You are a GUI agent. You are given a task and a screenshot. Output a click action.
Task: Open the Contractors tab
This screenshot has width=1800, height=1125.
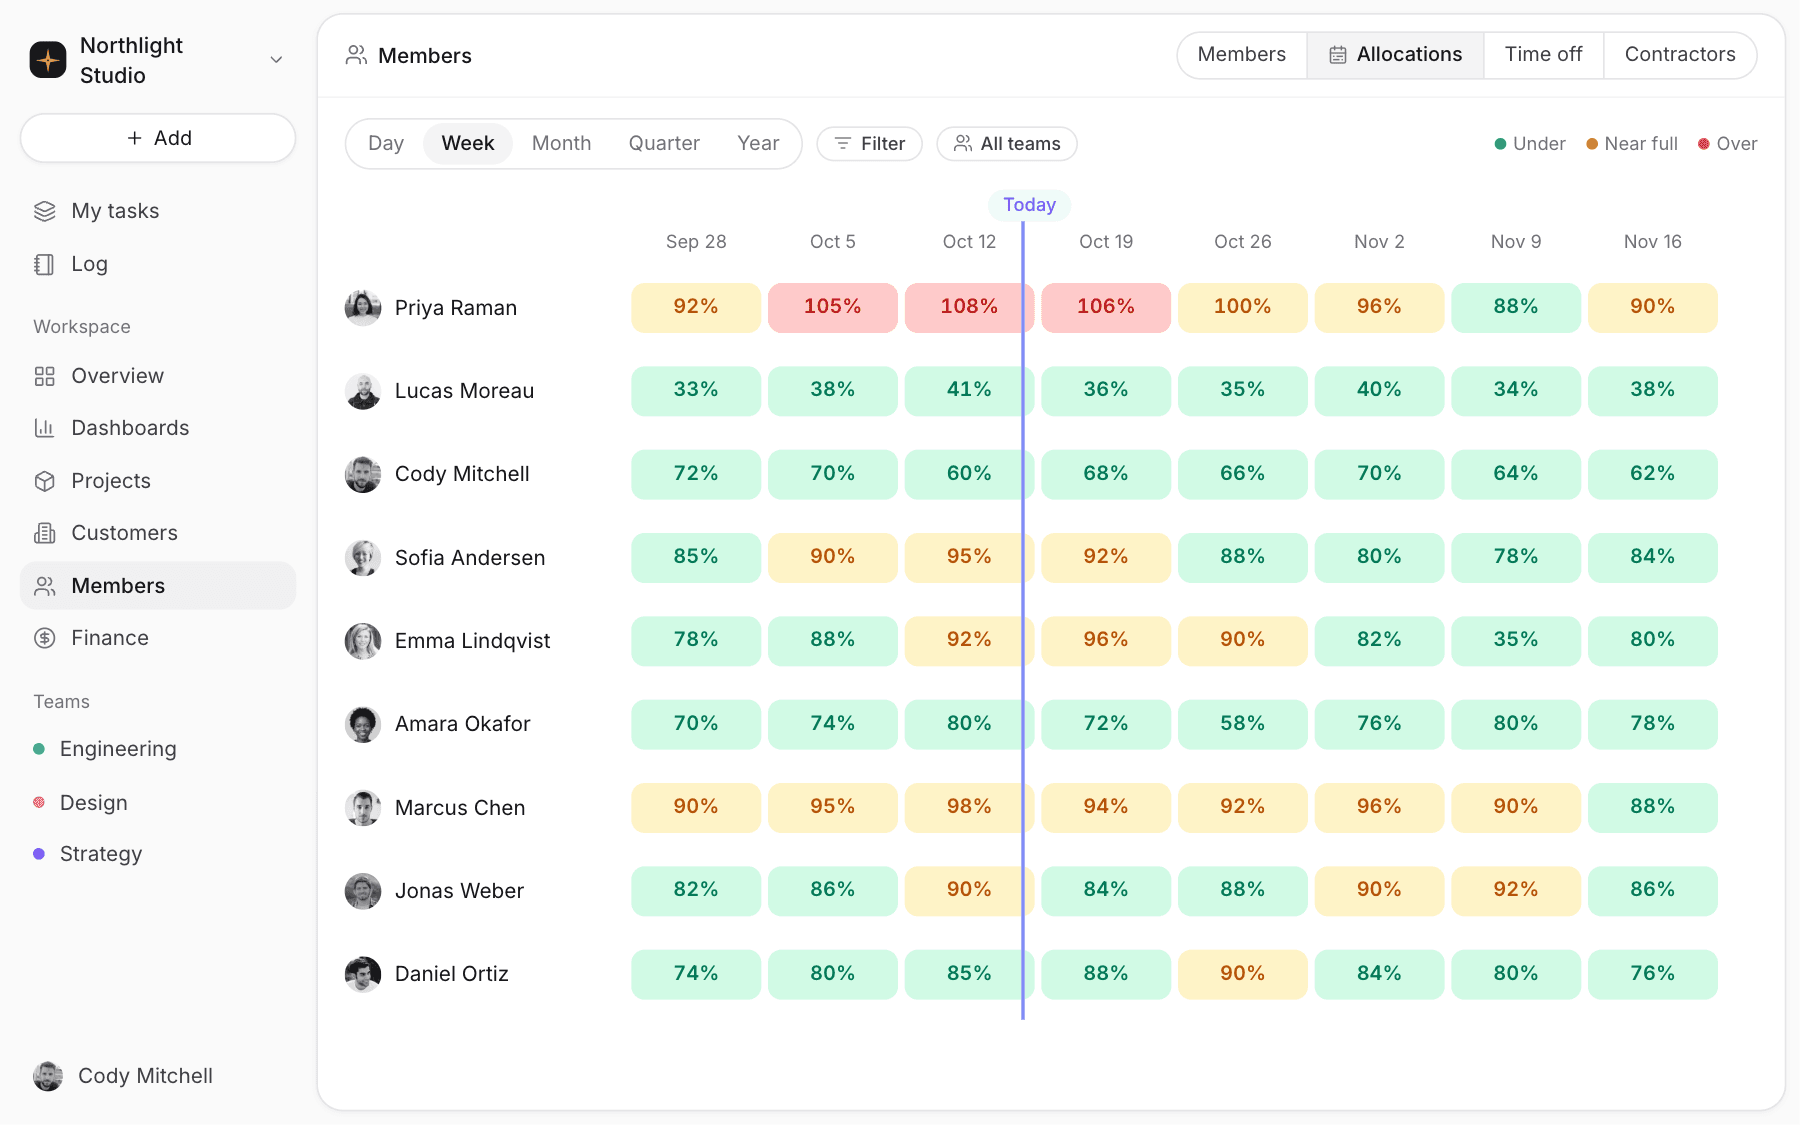(1680, 55)
